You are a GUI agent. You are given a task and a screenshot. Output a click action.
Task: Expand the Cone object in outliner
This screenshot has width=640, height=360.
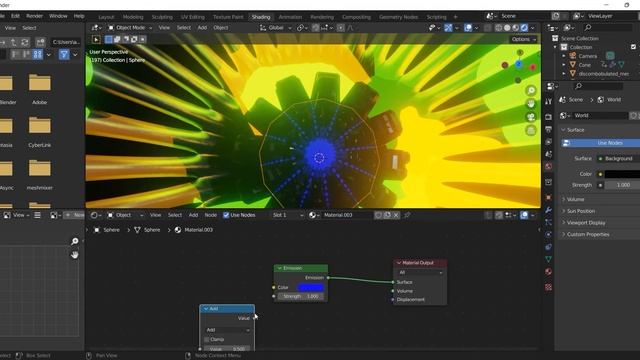pyautogui.click(x=564, y=65)
